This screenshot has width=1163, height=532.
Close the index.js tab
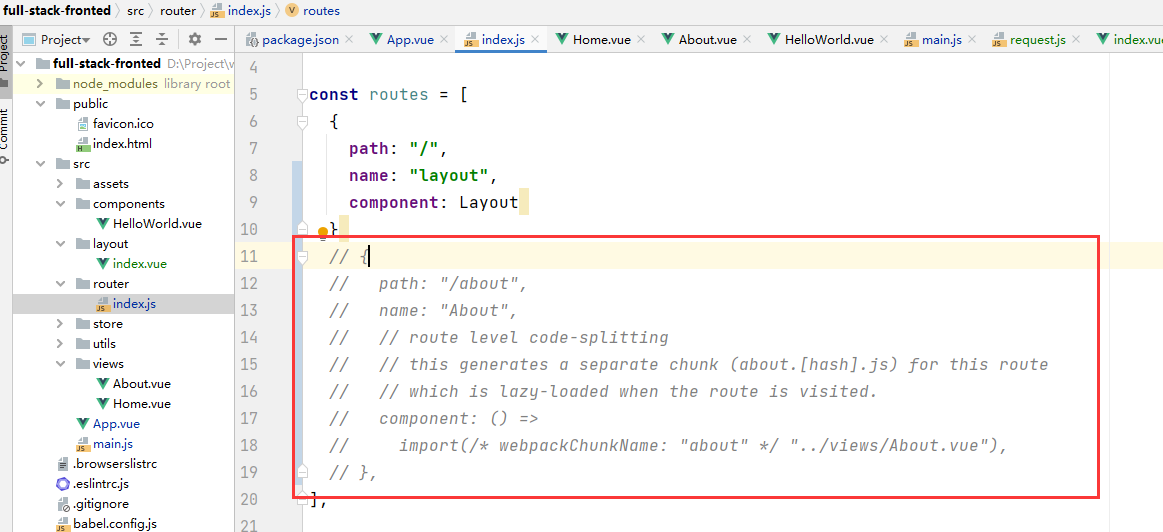tap(534, 39)
